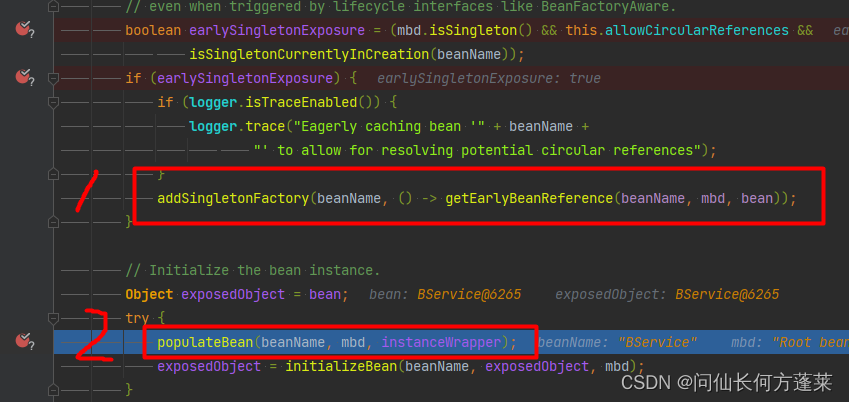The image size is (849, 402).
Task: Collapse the if (logger.isTraceEnabled()) block
Action: (x=53, y=102)
